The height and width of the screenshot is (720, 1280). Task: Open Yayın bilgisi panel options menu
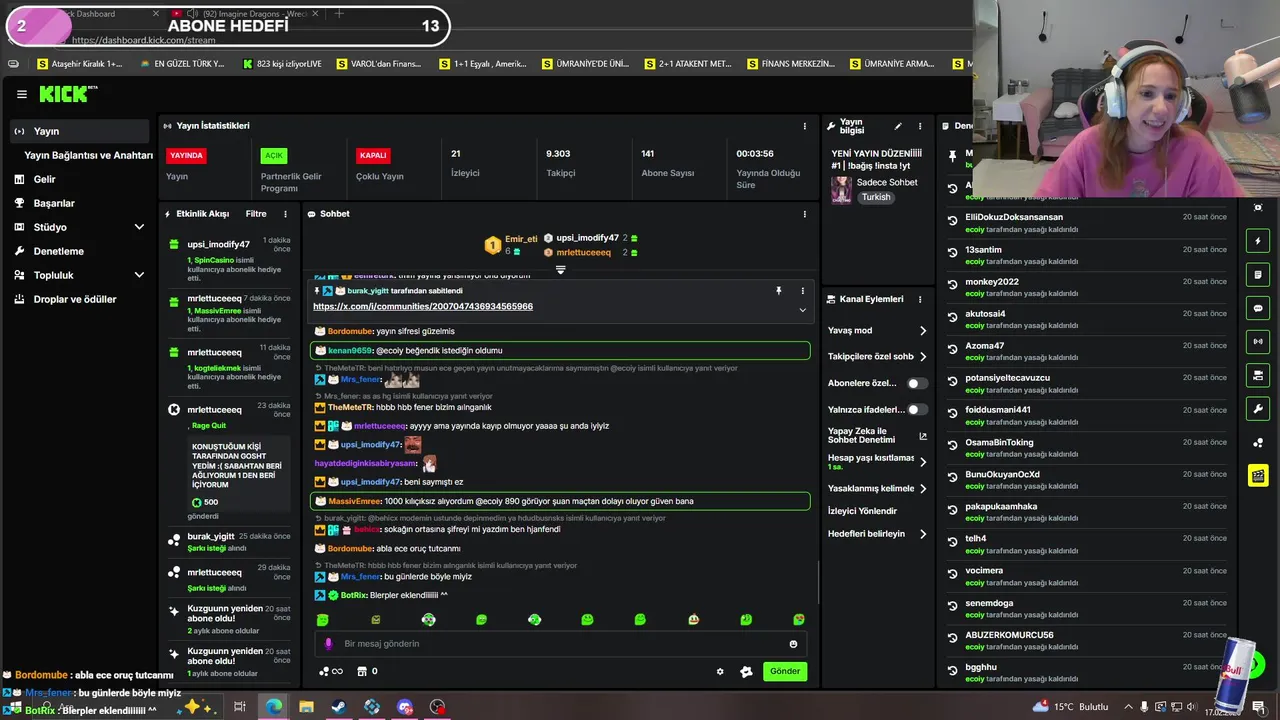tap(920, 126)
